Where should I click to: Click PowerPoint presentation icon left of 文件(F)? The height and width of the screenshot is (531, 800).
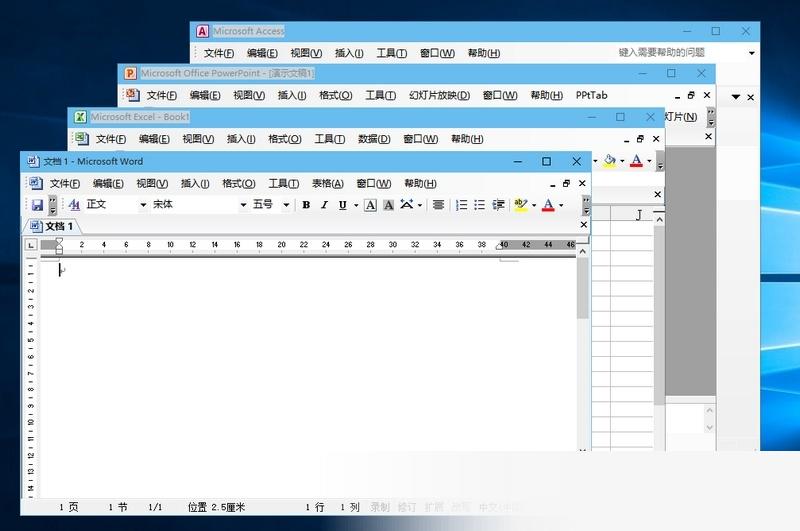click(132, 95)
